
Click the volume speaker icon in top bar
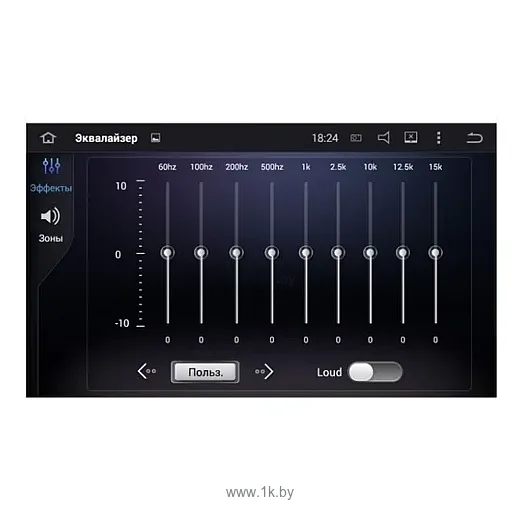click(384, 137)
